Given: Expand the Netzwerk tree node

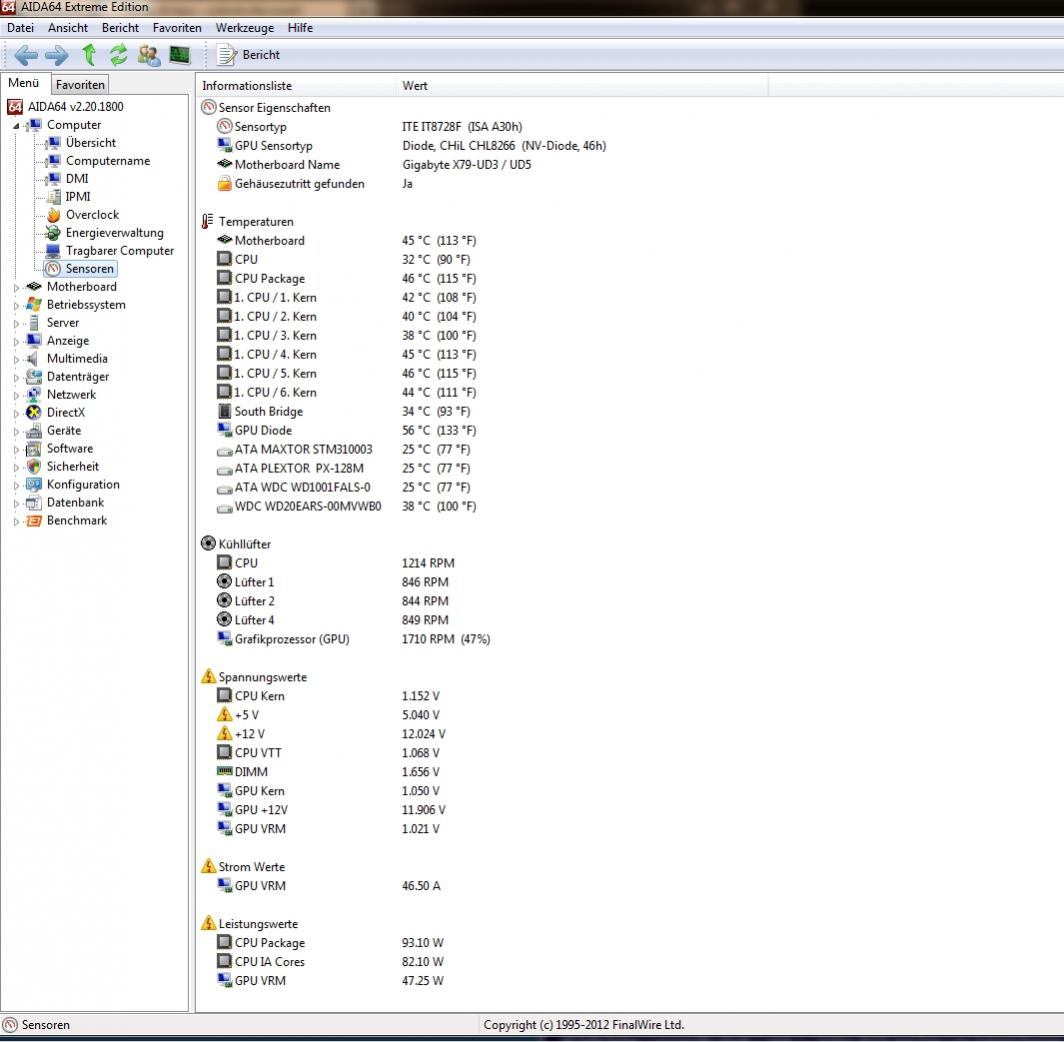Looking at the screenshot, I should 16,395.
